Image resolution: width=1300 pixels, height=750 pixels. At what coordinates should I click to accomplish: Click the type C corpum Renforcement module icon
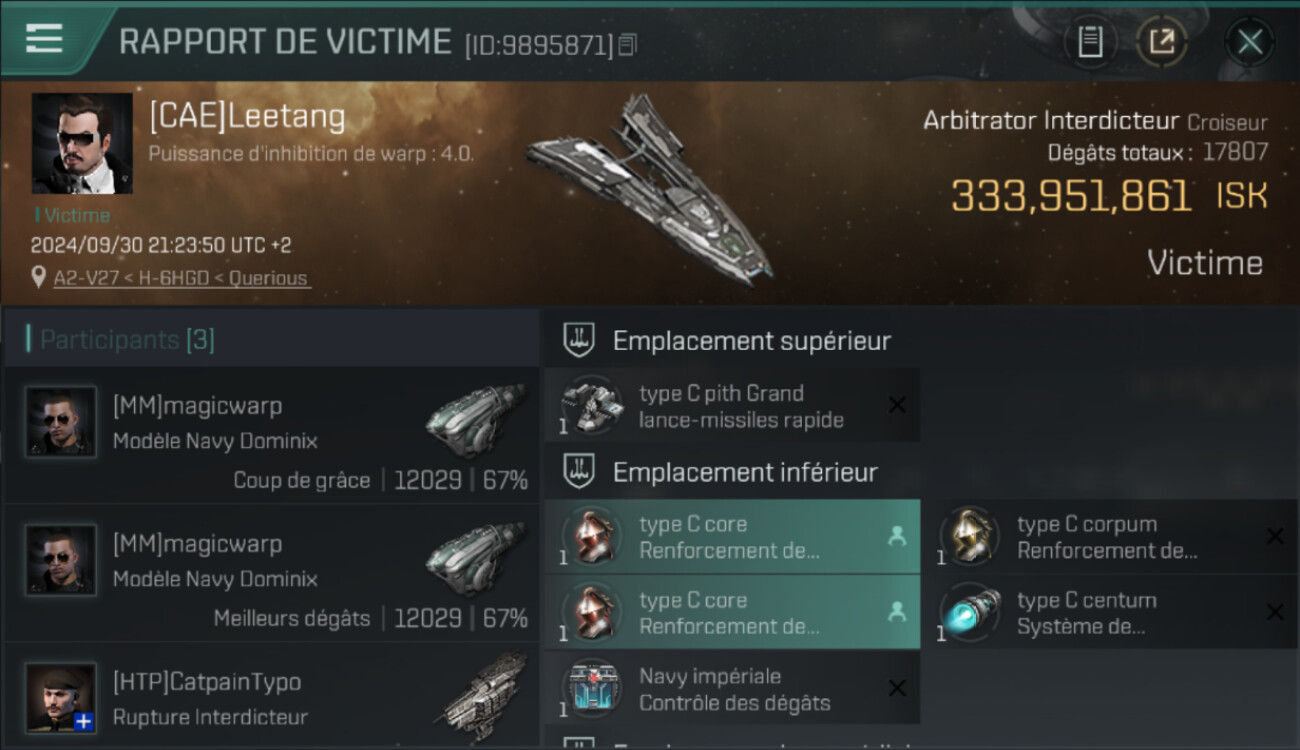969,537
